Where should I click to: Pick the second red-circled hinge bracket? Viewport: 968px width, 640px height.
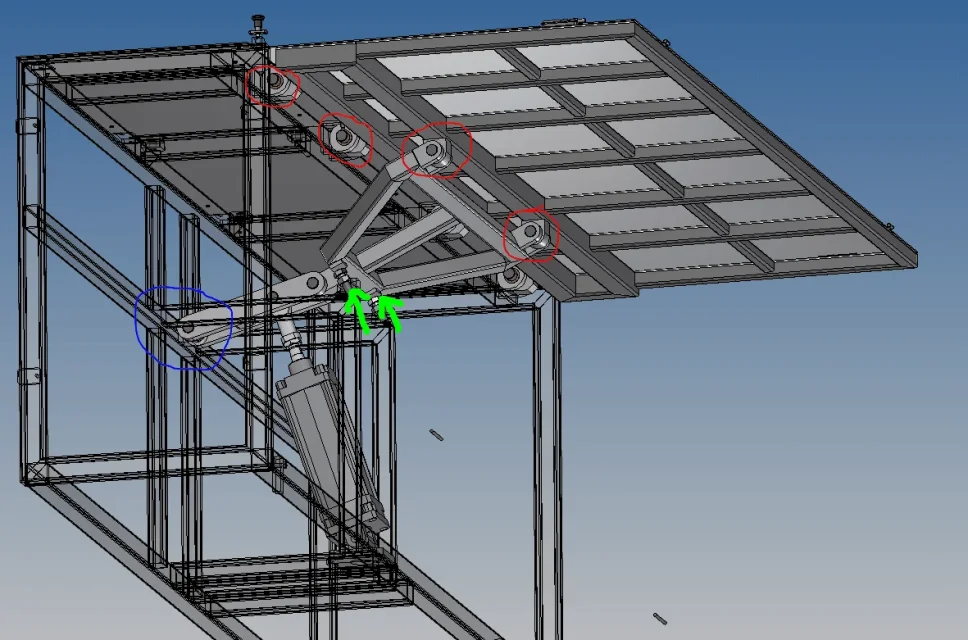tap(346, 139)
